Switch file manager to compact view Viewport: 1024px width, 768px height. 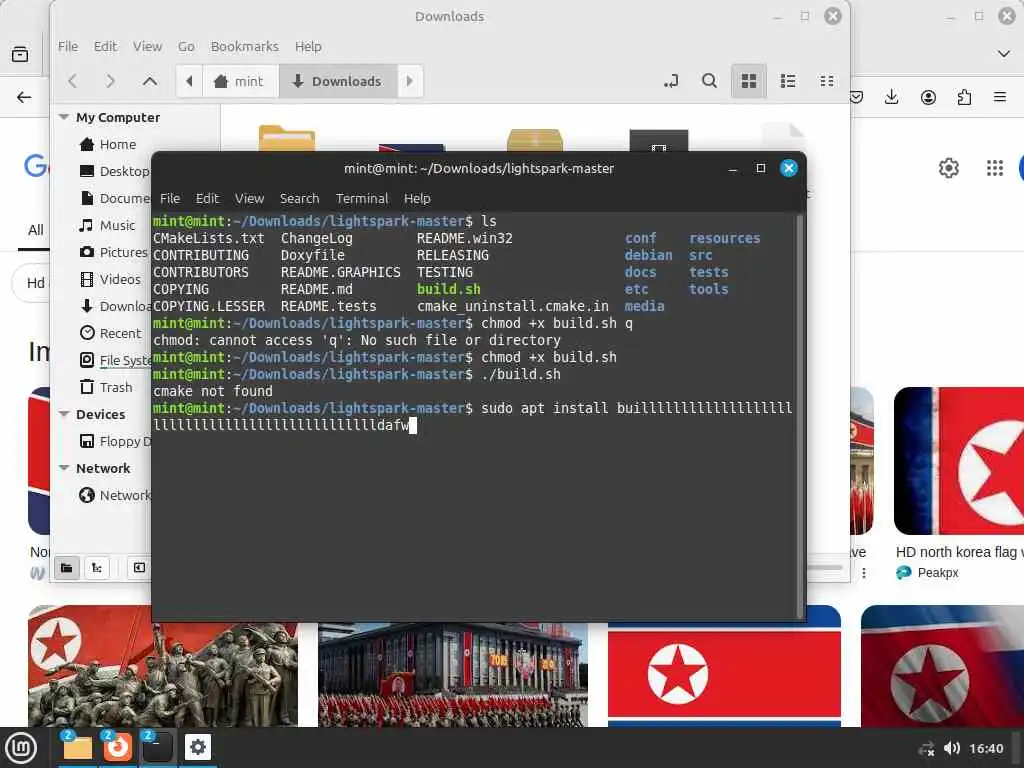pos(827,81)
